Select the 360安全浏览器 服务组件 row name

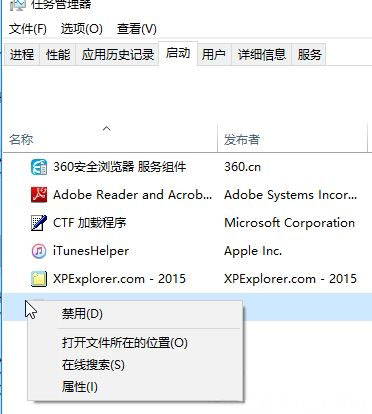(120, 167)
